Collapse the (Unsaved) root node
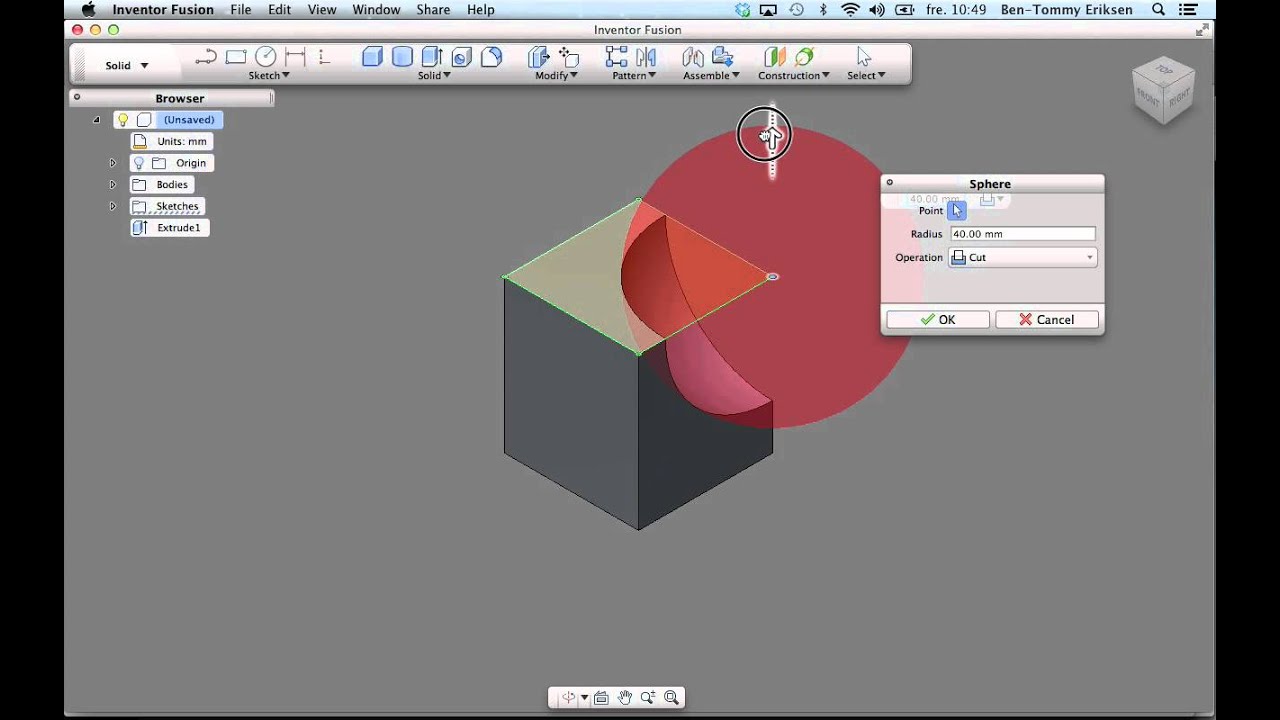The image size is (1280, 720). 96,120
